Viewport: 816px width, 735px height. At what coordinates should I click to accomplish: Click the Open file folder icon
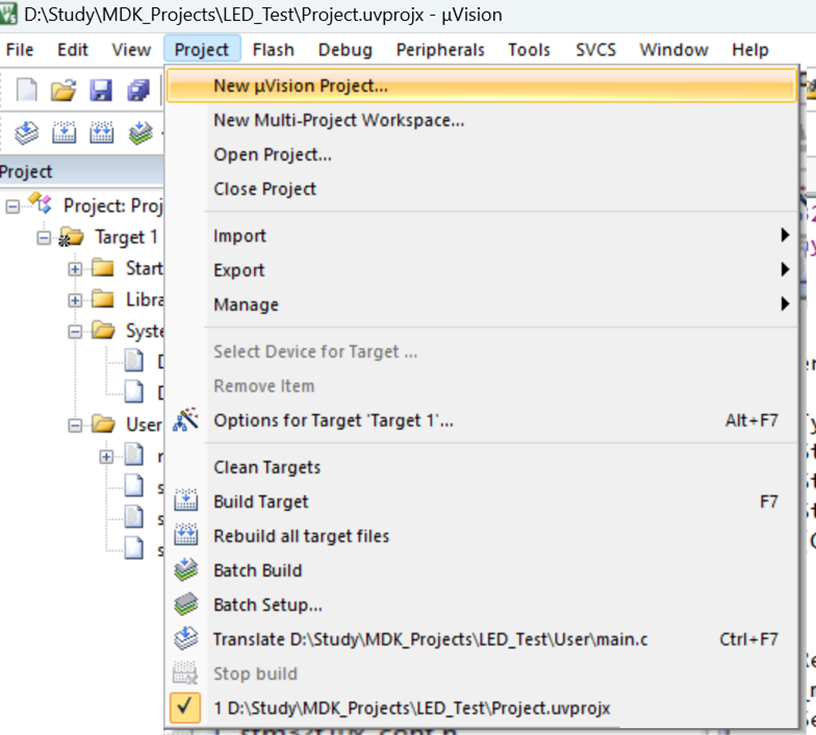(63, 90)
